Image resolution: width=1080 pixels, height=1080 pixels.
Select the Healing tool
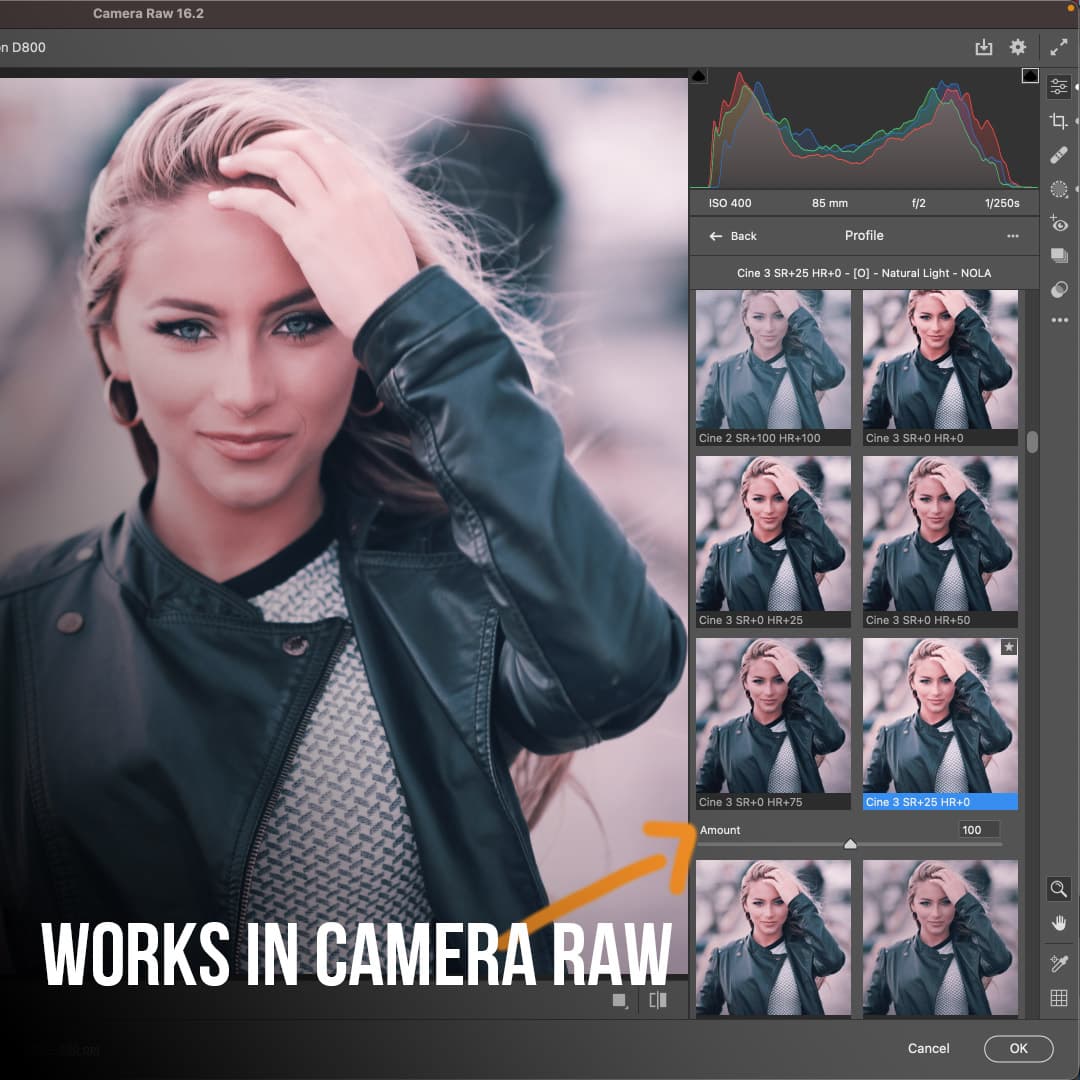click(x=1059, y=154)
